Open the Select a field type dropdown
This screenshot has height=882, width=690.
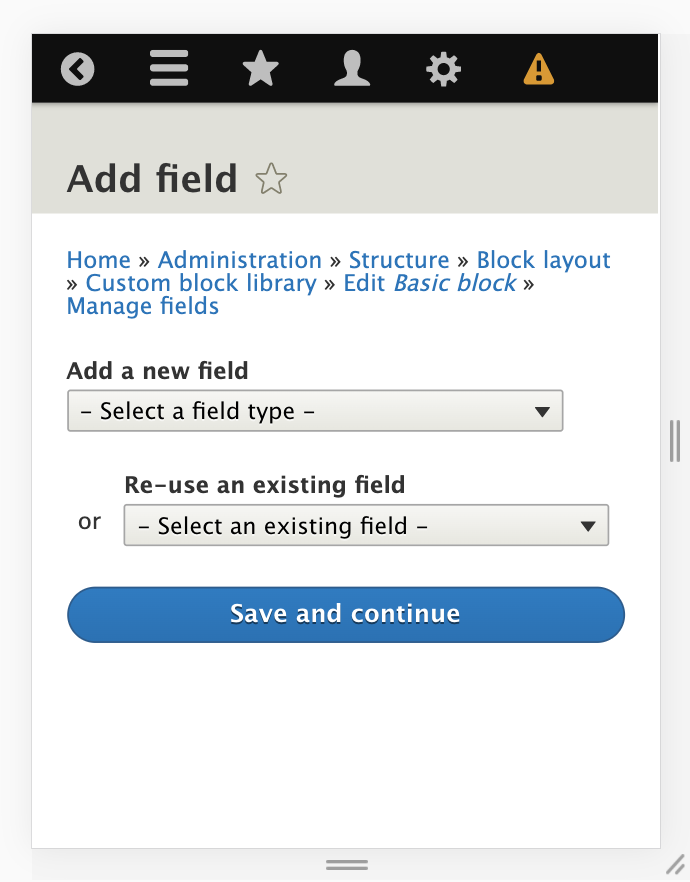pyautogui.click(x=314, y=410)
